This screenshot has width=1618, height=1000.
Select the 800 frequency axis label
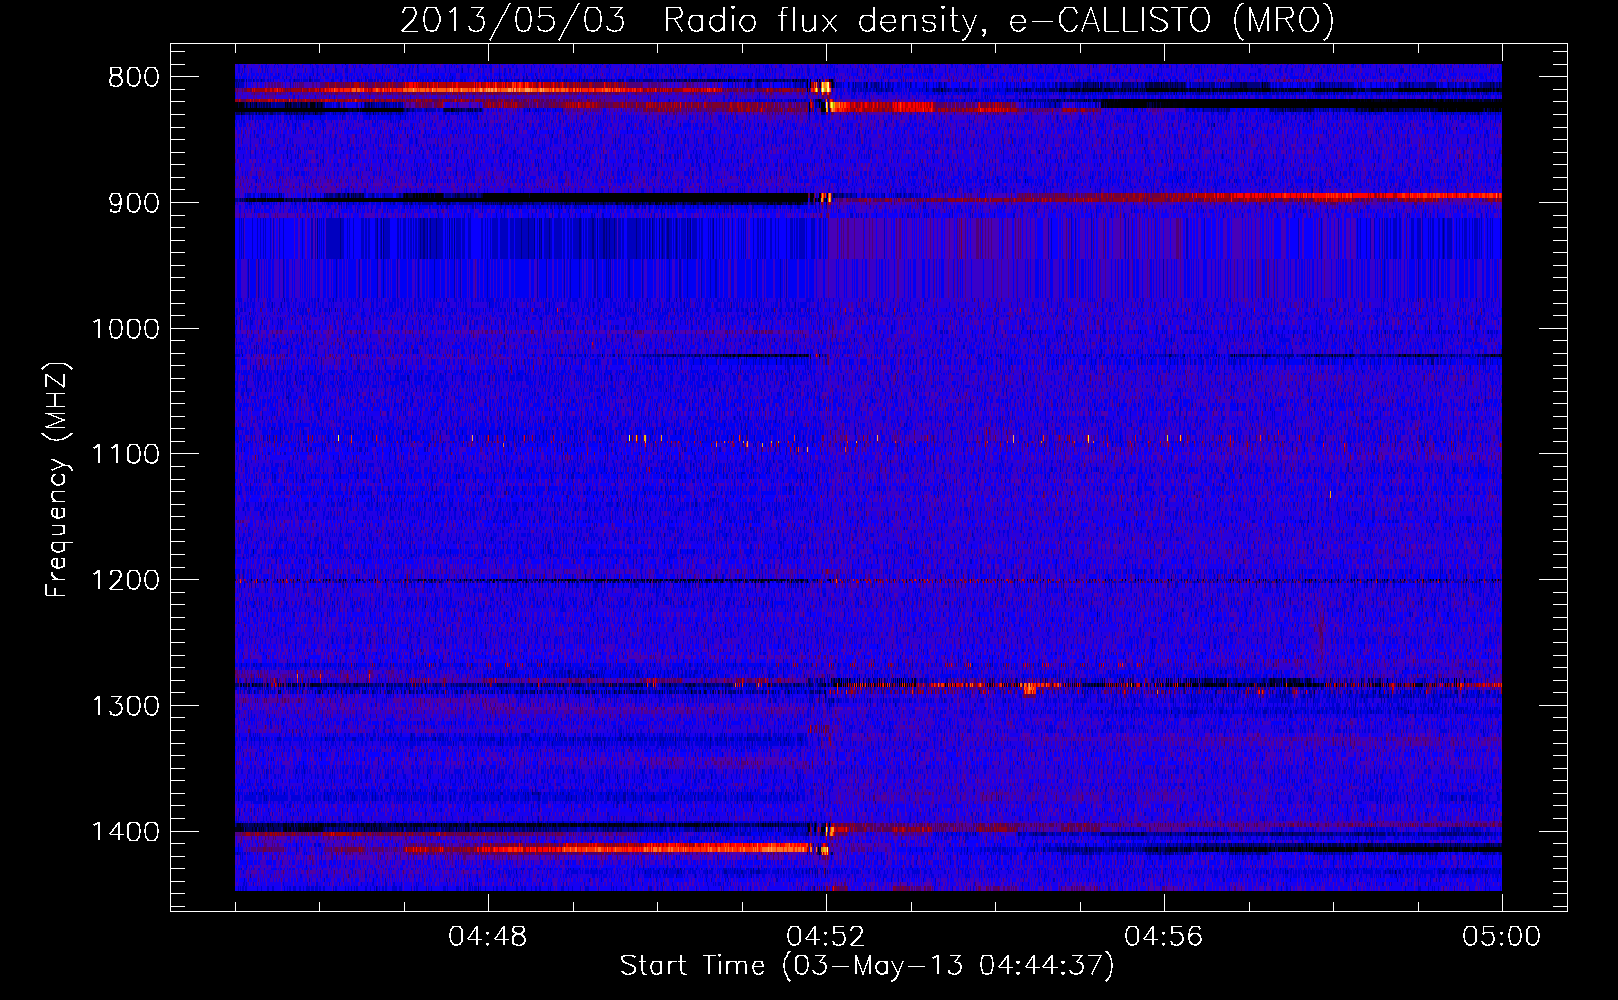[x=133, y=78]
